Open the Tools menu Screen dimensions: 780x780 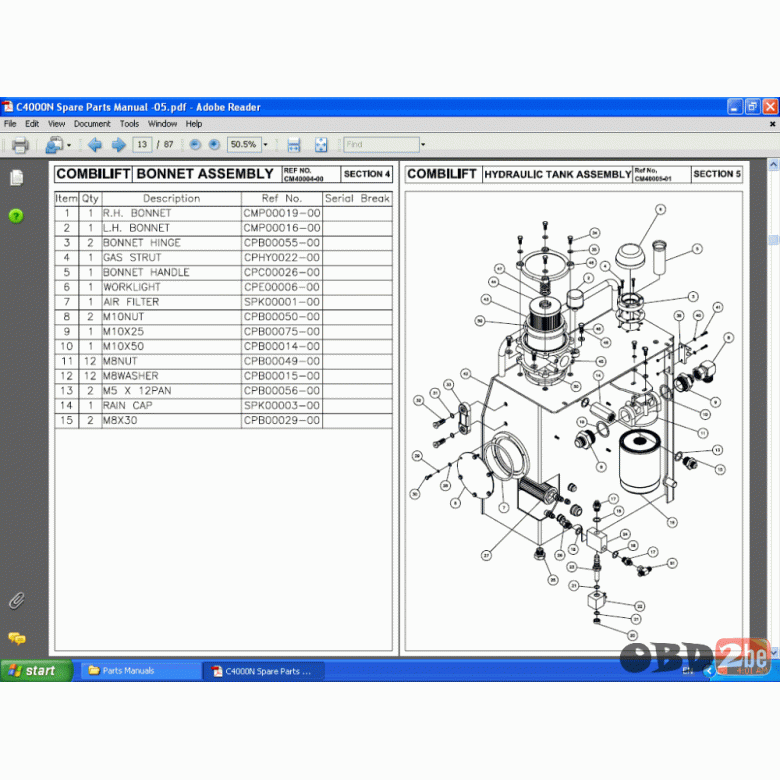[x=129, y=124]
